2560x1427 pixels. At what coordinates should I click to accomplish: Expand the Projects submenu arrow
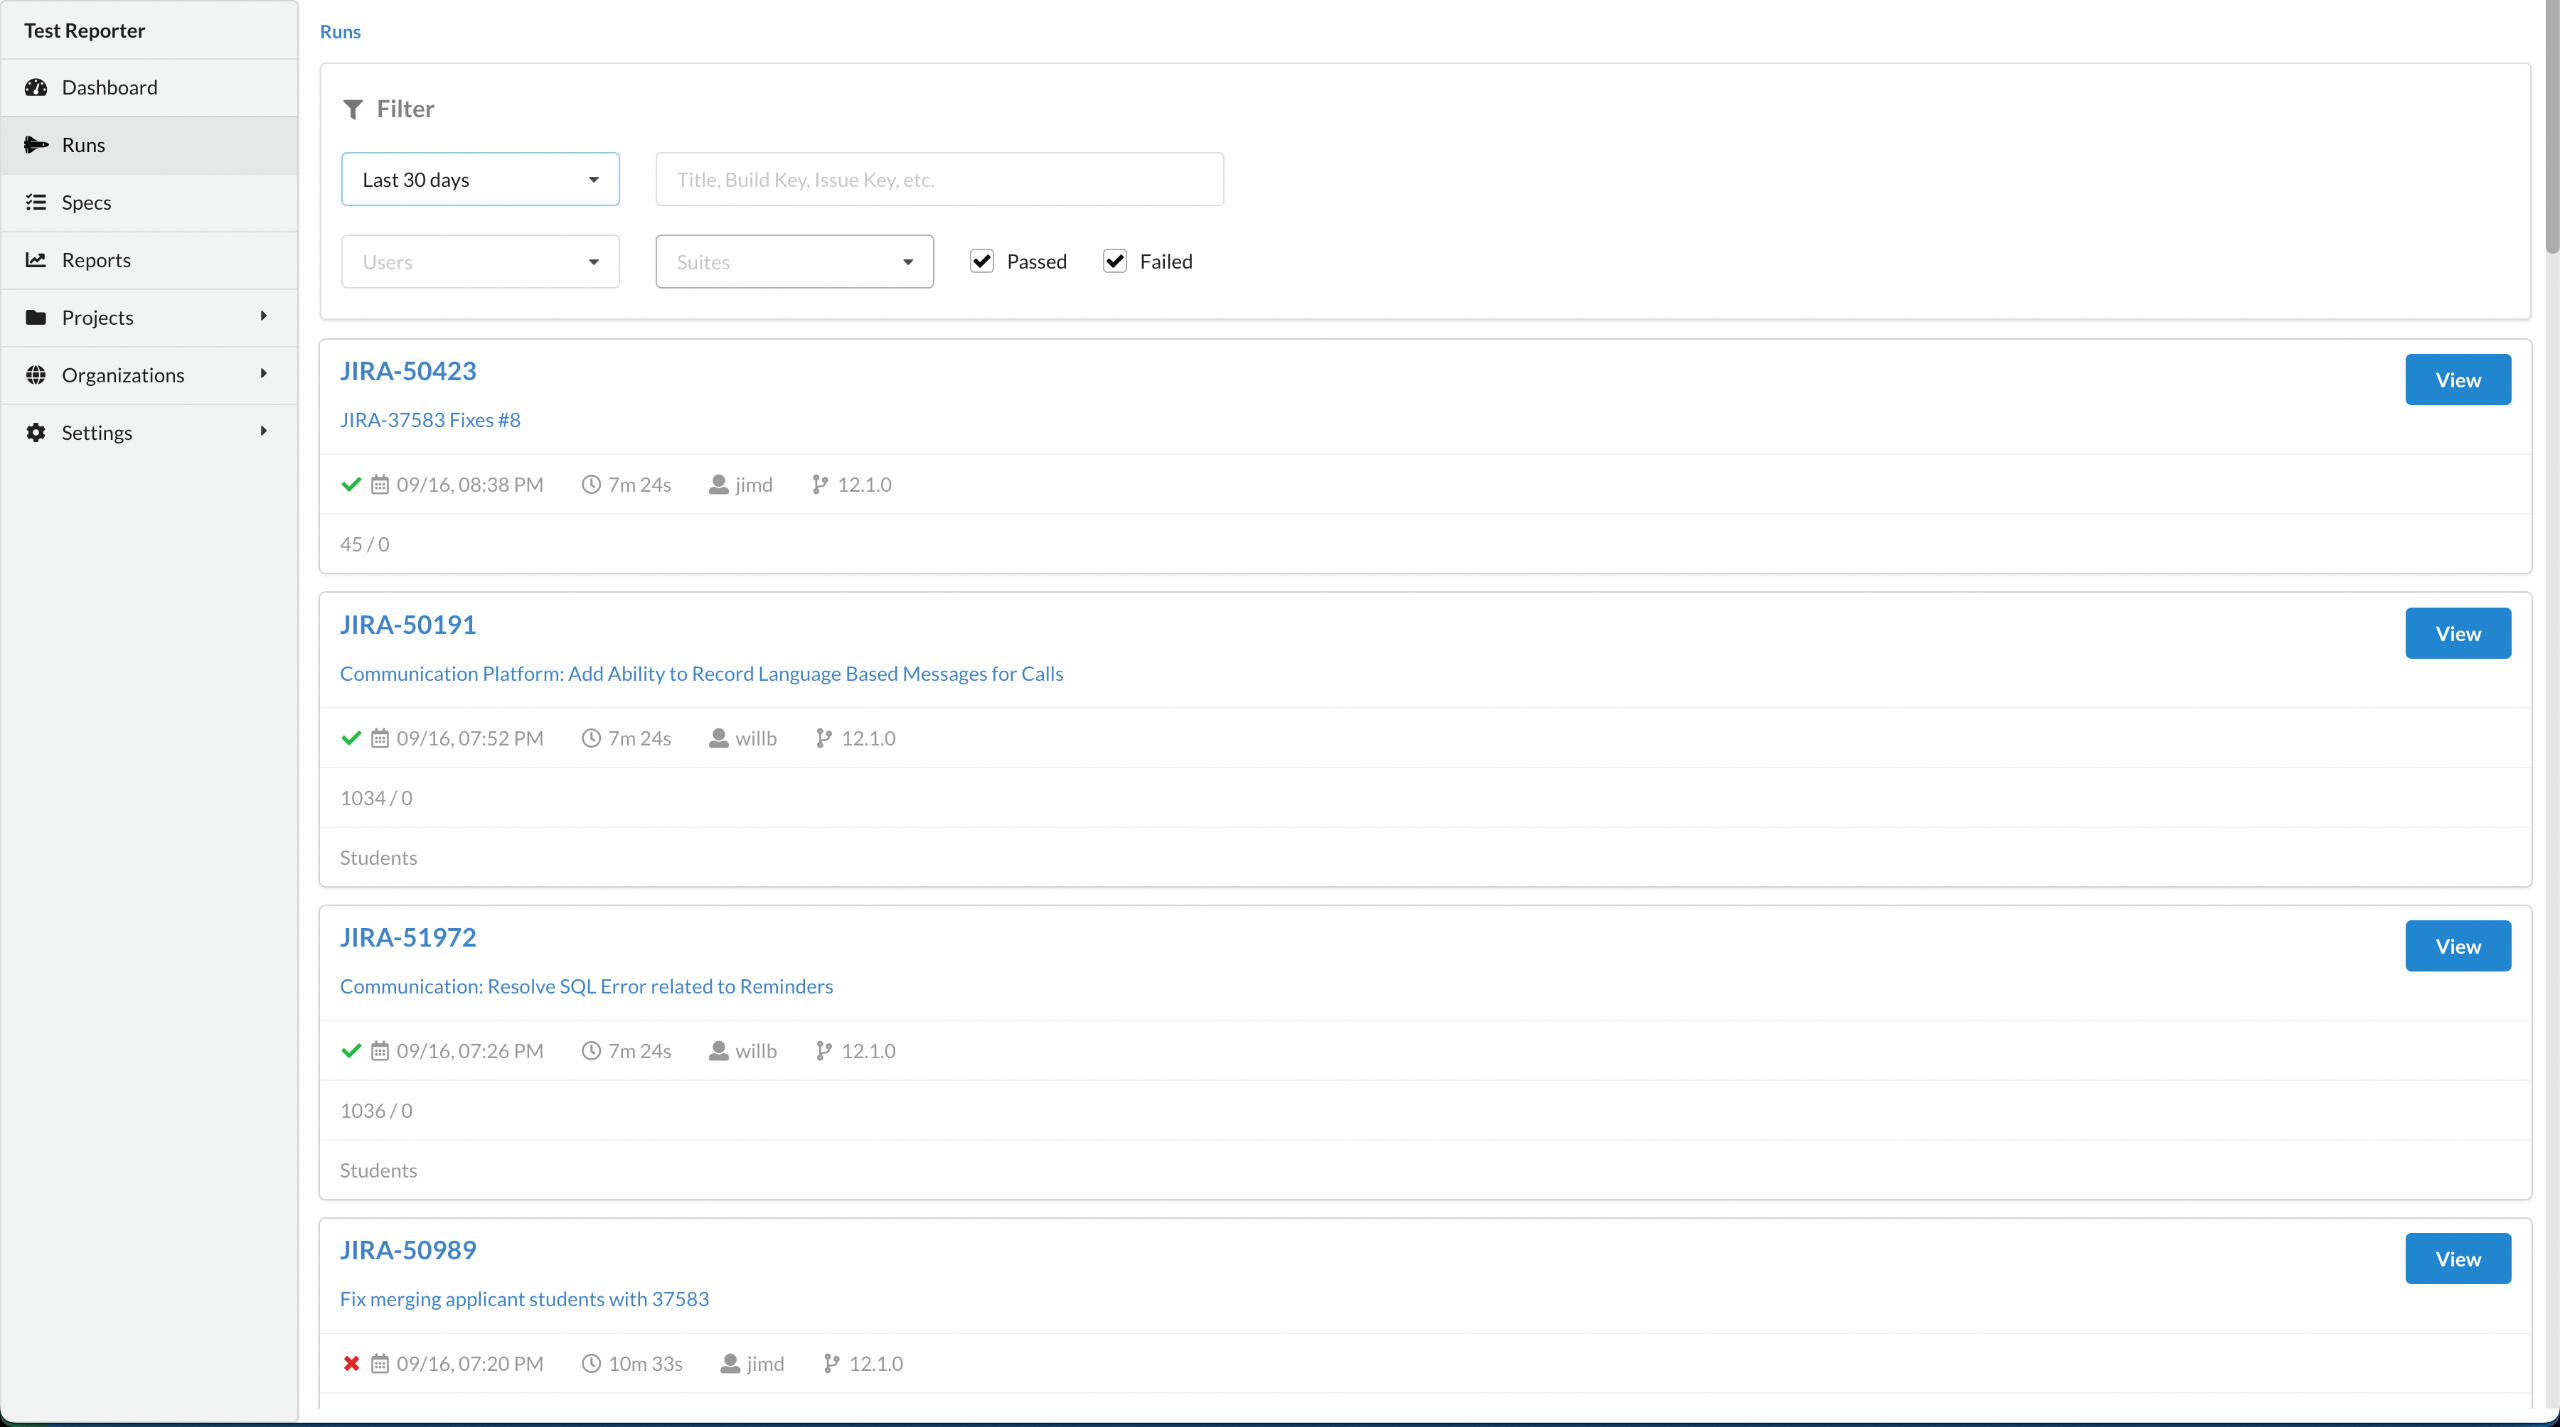click(x=264, y=316)
